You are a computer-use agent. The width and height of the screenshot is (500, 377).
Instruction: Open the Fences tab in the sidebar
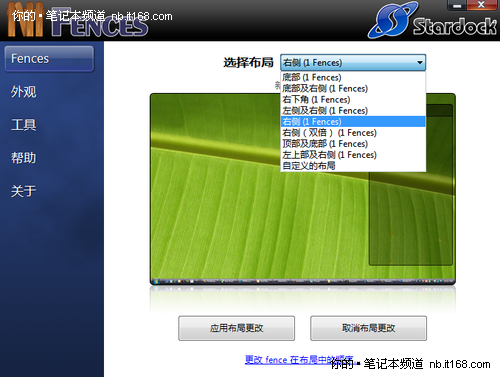click(49, 59)
